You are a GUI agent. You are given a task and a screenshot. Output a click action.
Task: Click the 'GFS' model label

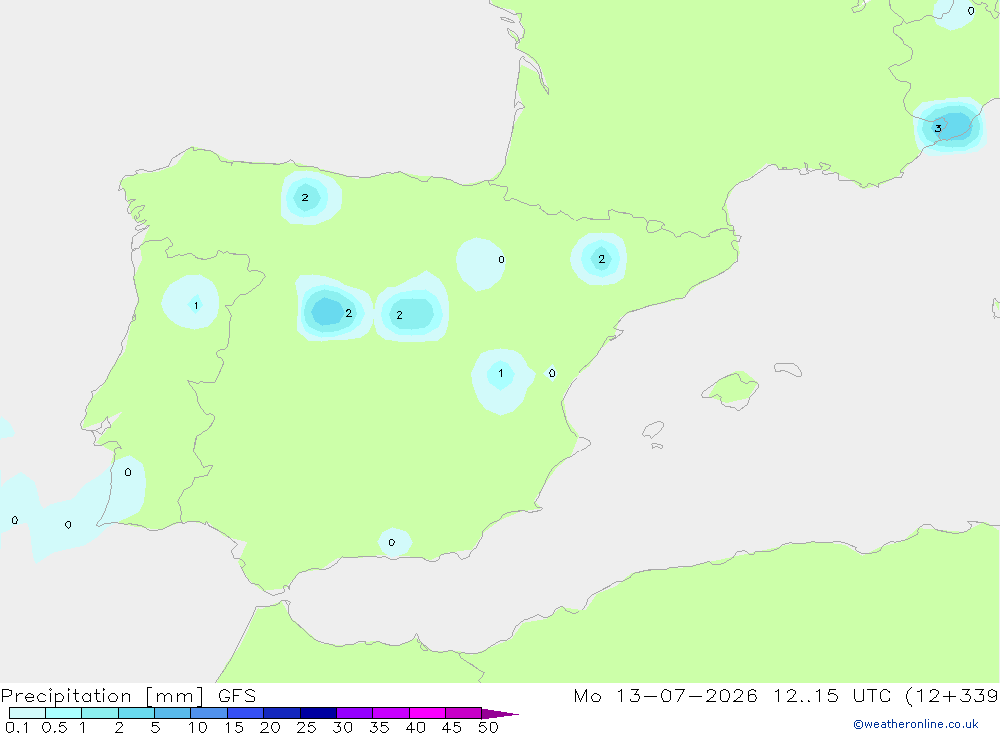237,696
